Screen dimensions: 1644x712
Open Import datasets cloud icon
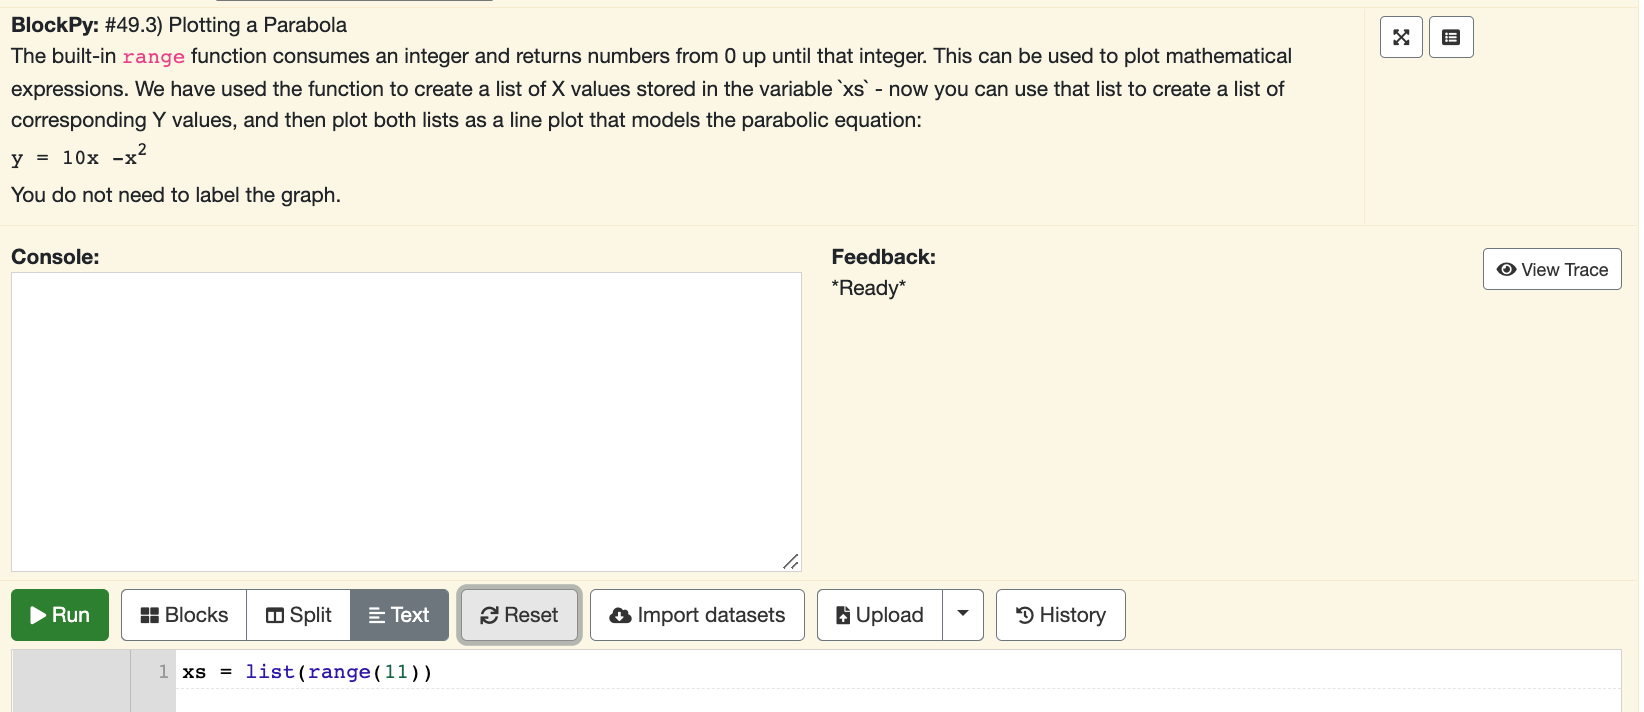[621, 615]
